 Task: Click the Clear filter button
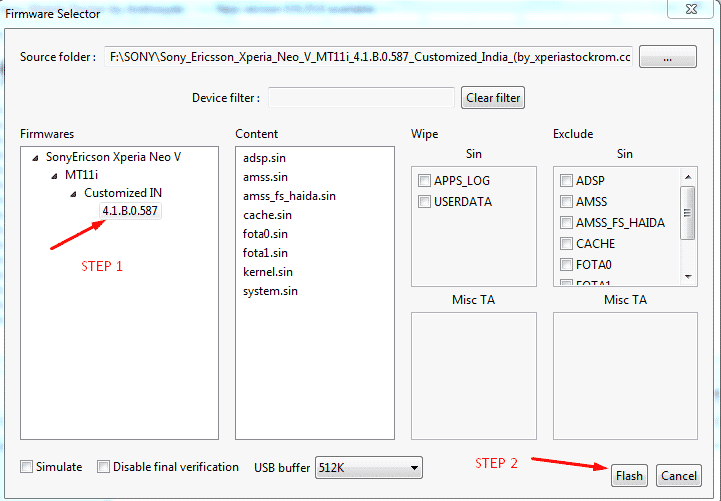coord(493,98)
